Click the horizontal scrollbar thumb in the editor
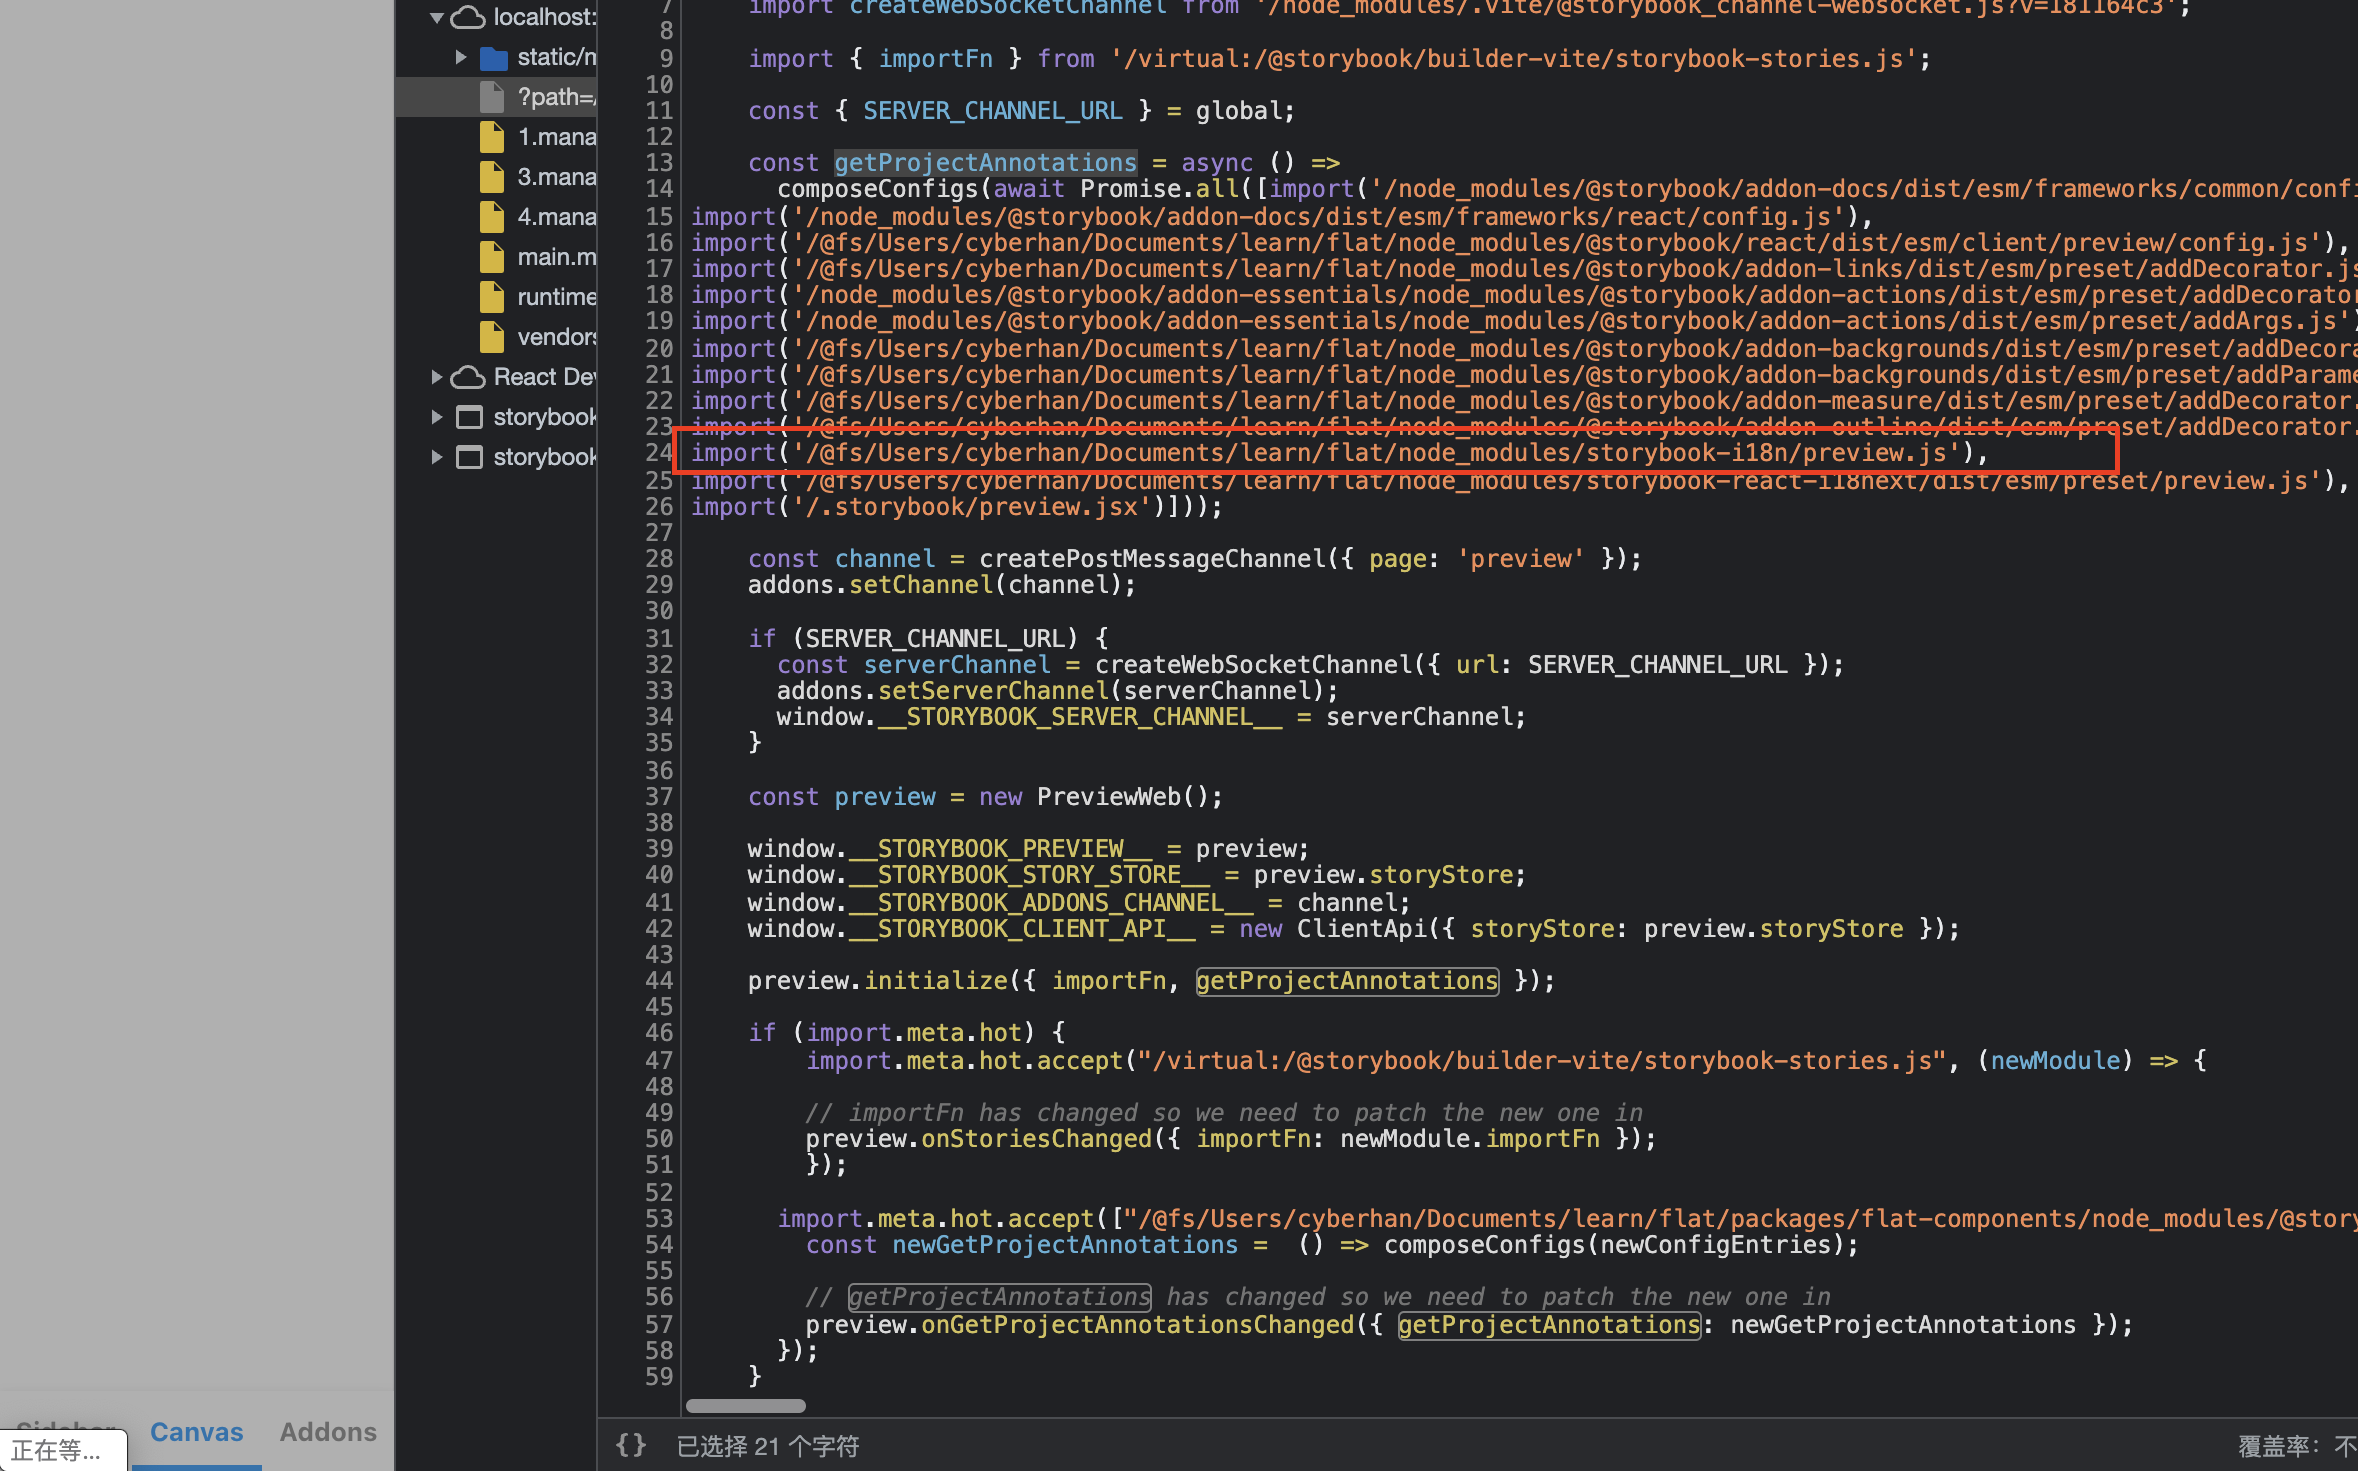 745,1406
